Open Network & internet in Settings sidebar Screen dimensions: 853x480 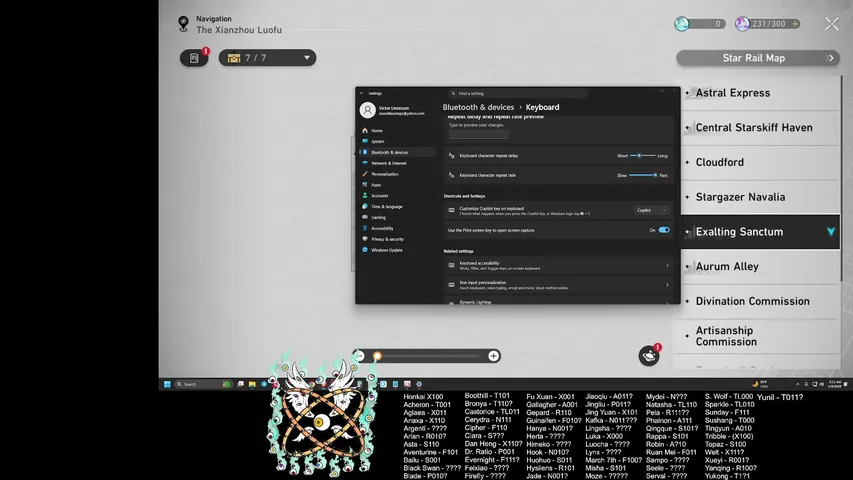coord(397,163)
